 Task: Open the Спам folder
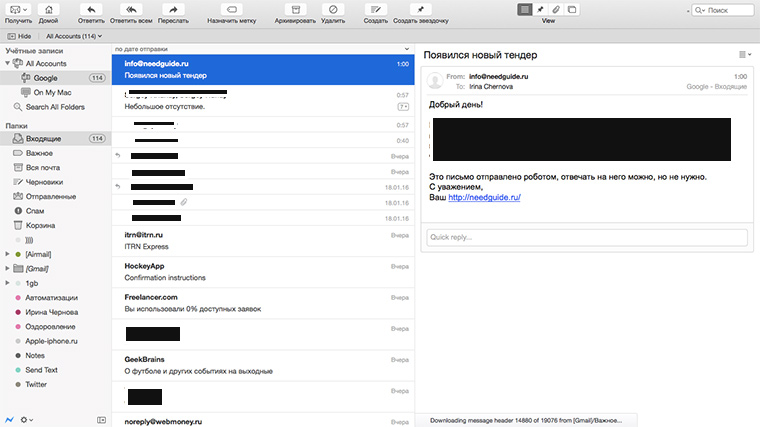pos(55,211)
